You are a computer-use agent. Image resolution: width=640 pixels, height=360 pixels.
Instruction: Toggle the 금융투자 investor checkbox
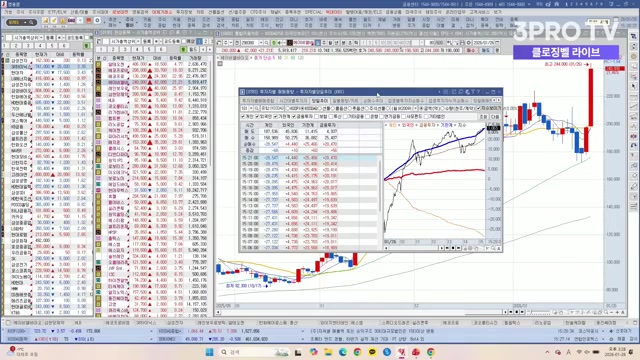[294, 117]
